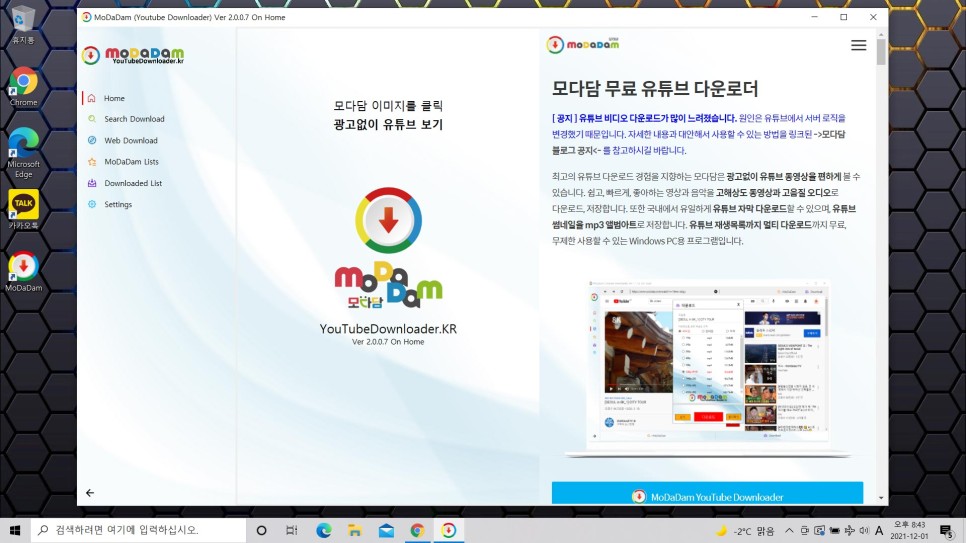Viewport: 966px width, 543px height.
Task: Open the Windows Start menu
Action: tap(15, 530)
